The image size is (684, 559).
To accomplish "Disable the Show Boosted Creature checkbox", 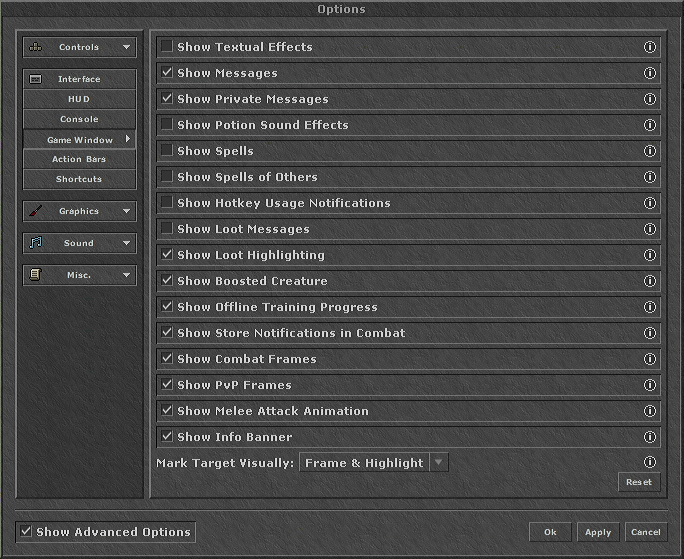I will pyautogui.click(x=167, y=280).
